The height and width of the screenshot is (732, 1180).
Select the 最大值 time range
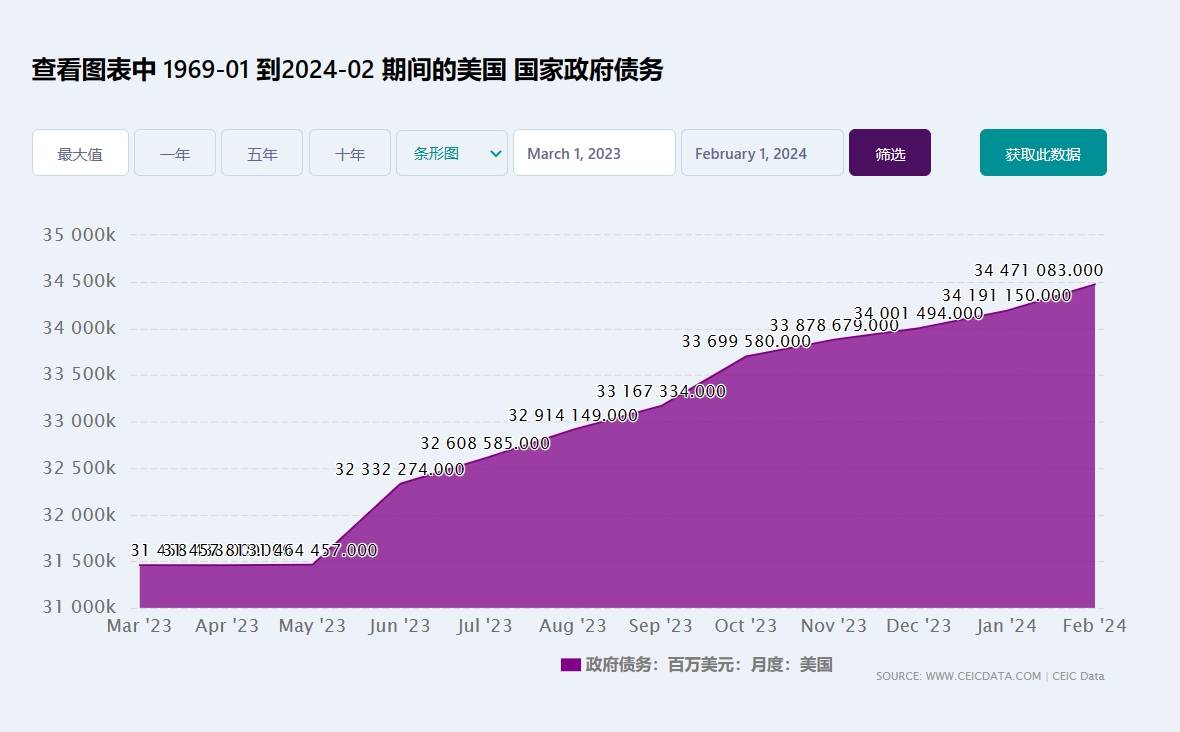coord(80,153)
